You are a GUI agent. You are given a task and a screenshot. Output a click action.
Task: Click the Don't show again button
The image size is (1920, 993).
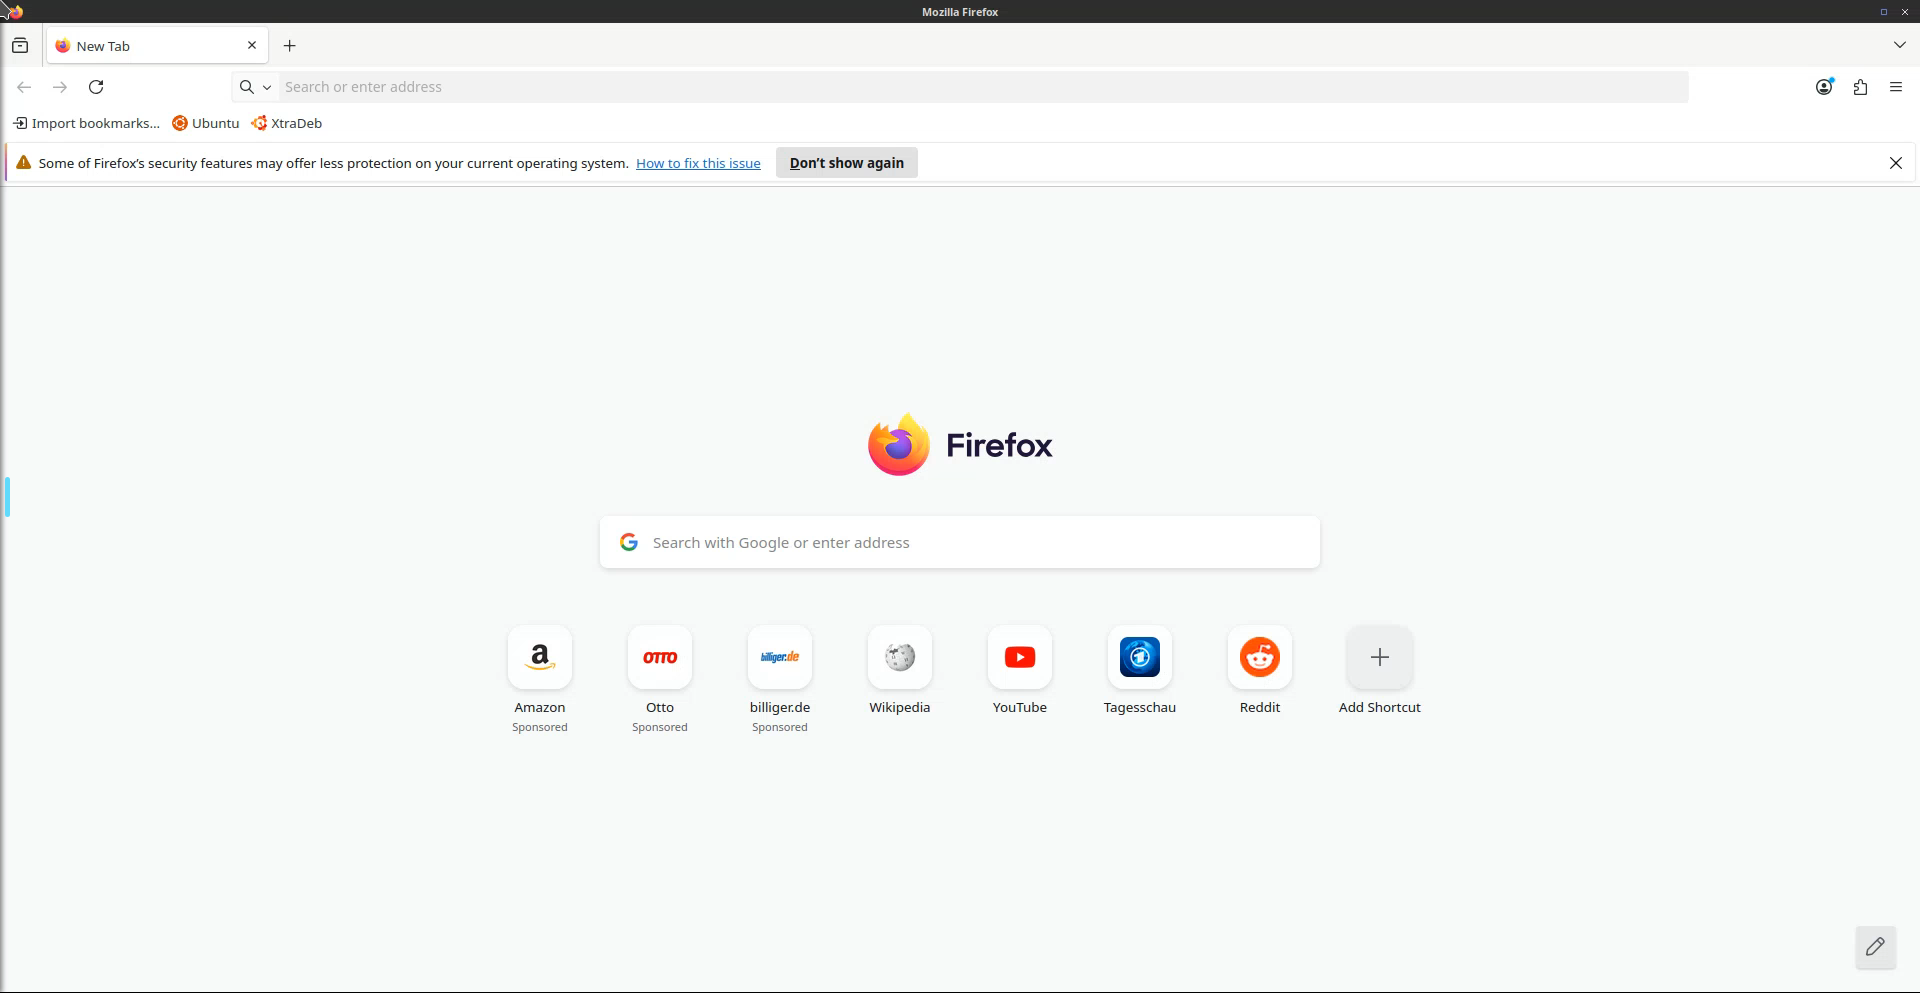[847, 163]
